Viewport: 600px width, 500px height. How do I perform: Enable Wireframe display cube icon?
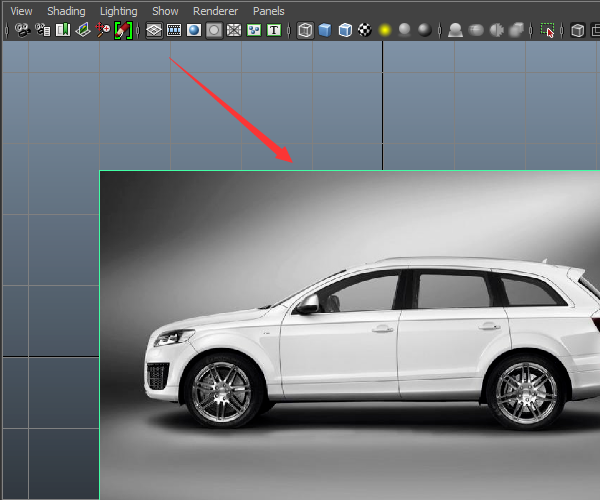(305, 31)
